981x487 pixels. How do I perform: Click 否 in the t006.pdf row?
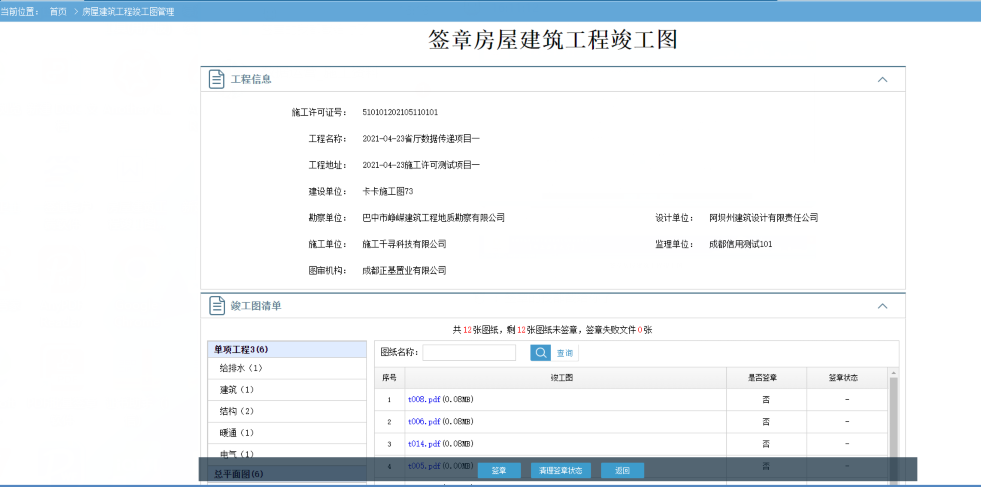[x=766, y=422]
